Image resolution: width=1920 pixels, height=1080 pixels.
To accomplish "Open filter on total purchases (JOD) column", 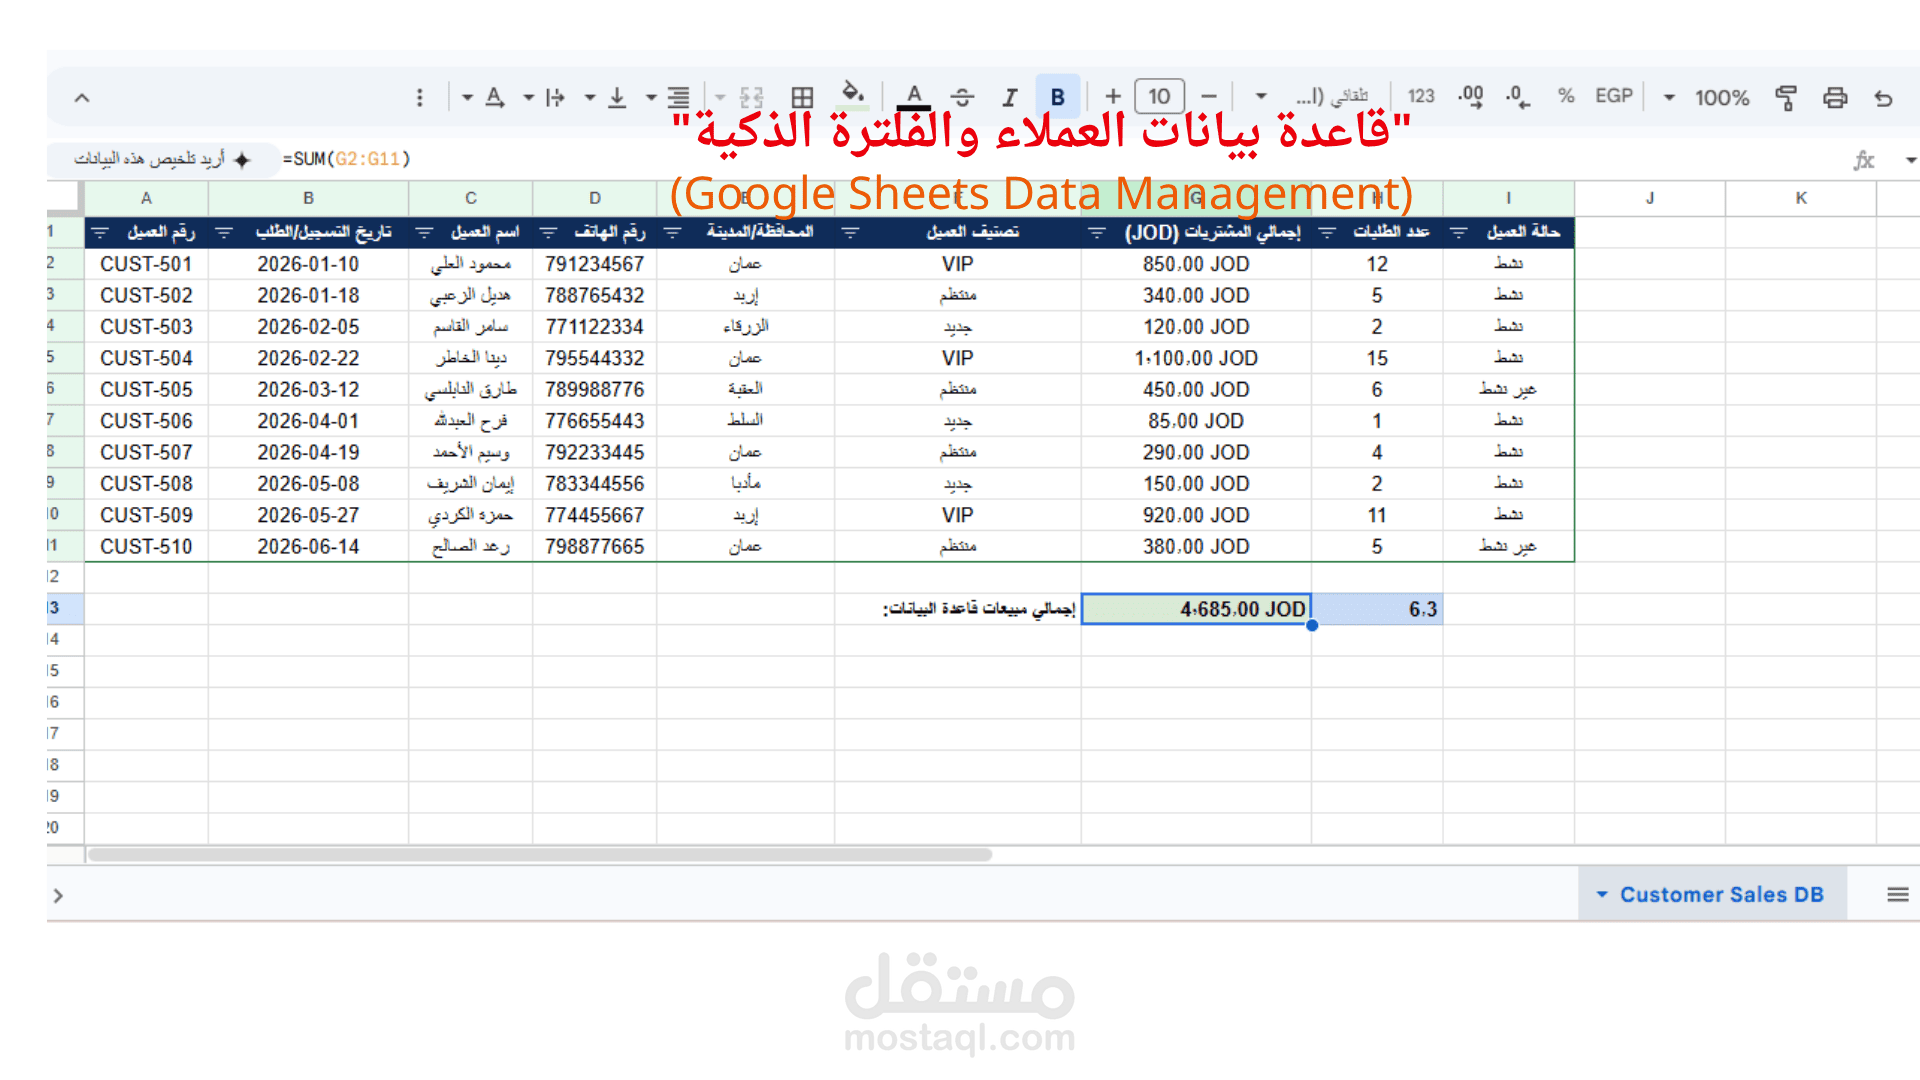I will [x=1097, y=232].
